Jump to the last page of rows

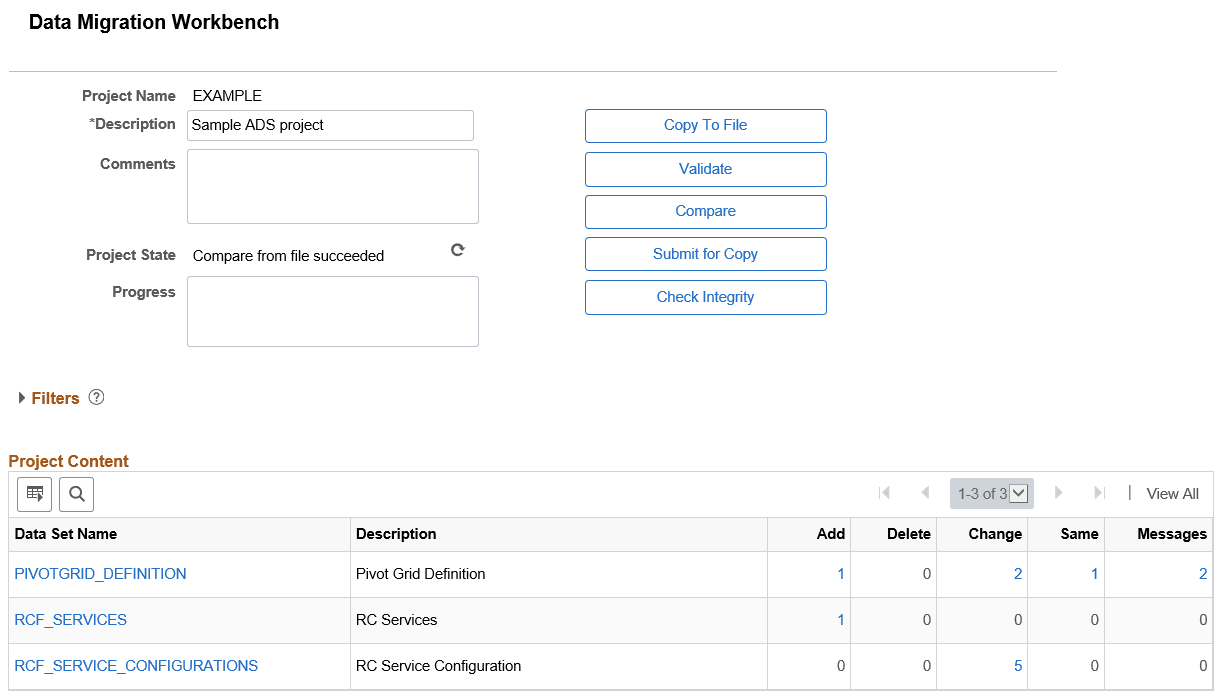(1097, 492)
